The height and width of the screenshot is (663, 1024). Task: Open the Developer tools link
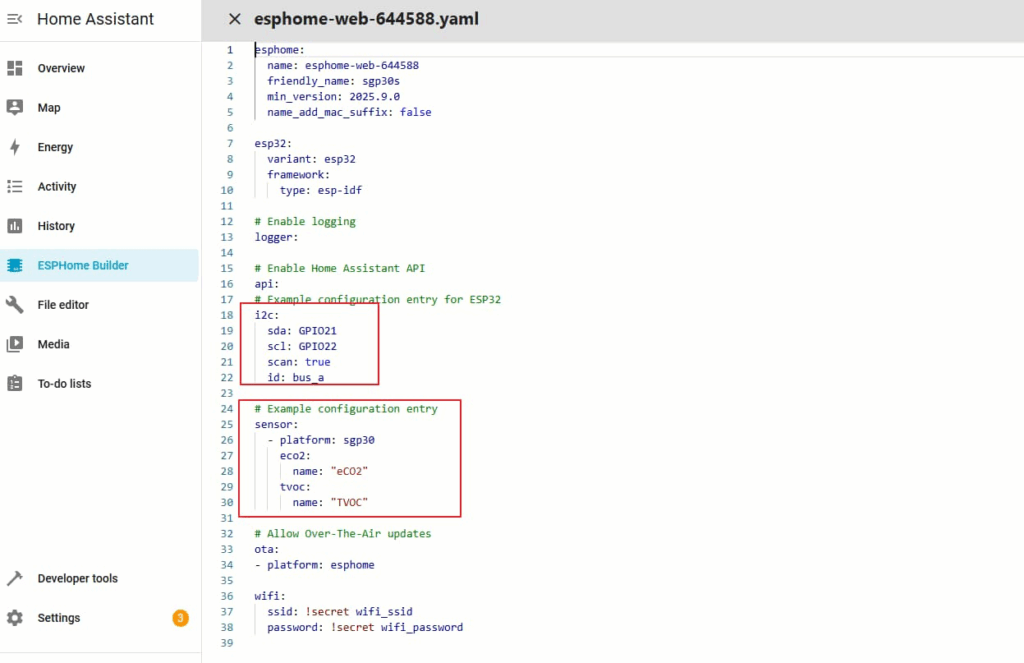pos(77,579)
